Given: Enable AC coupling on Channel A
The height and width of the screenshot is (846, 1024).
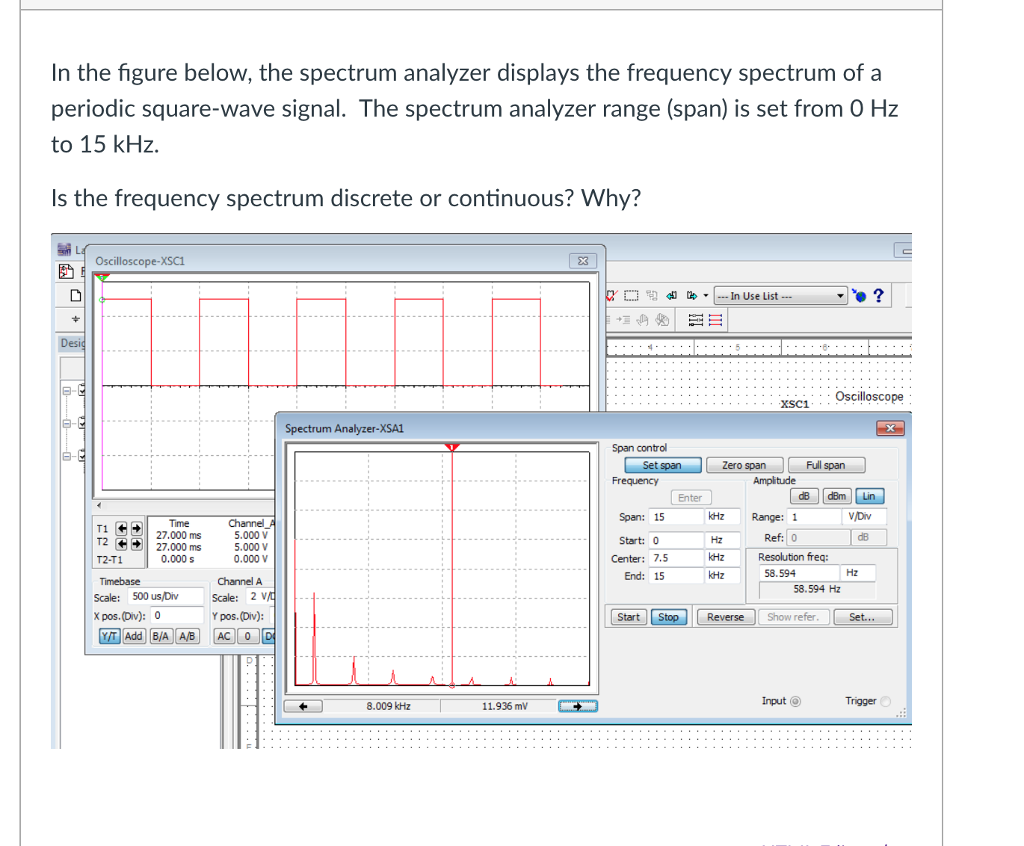Looking at the screenshot, I should (223, 636).
